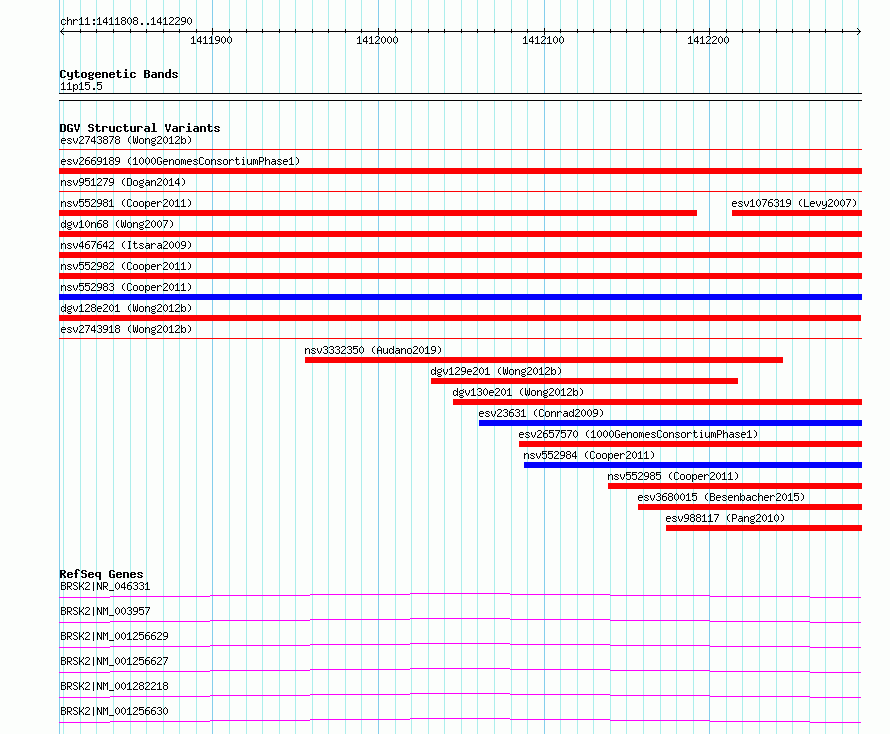Select the blue nsv552983 (Cooper2011) bar
Viewport: 890px width, 734px height.
pos(460,297)
